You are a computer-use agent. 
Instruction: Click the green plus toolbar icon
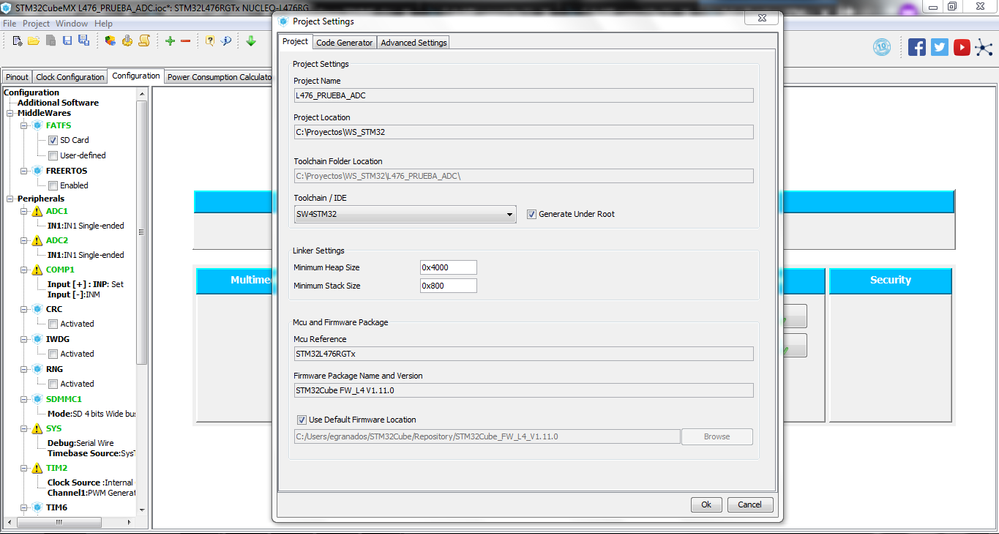tap(170, 41)
